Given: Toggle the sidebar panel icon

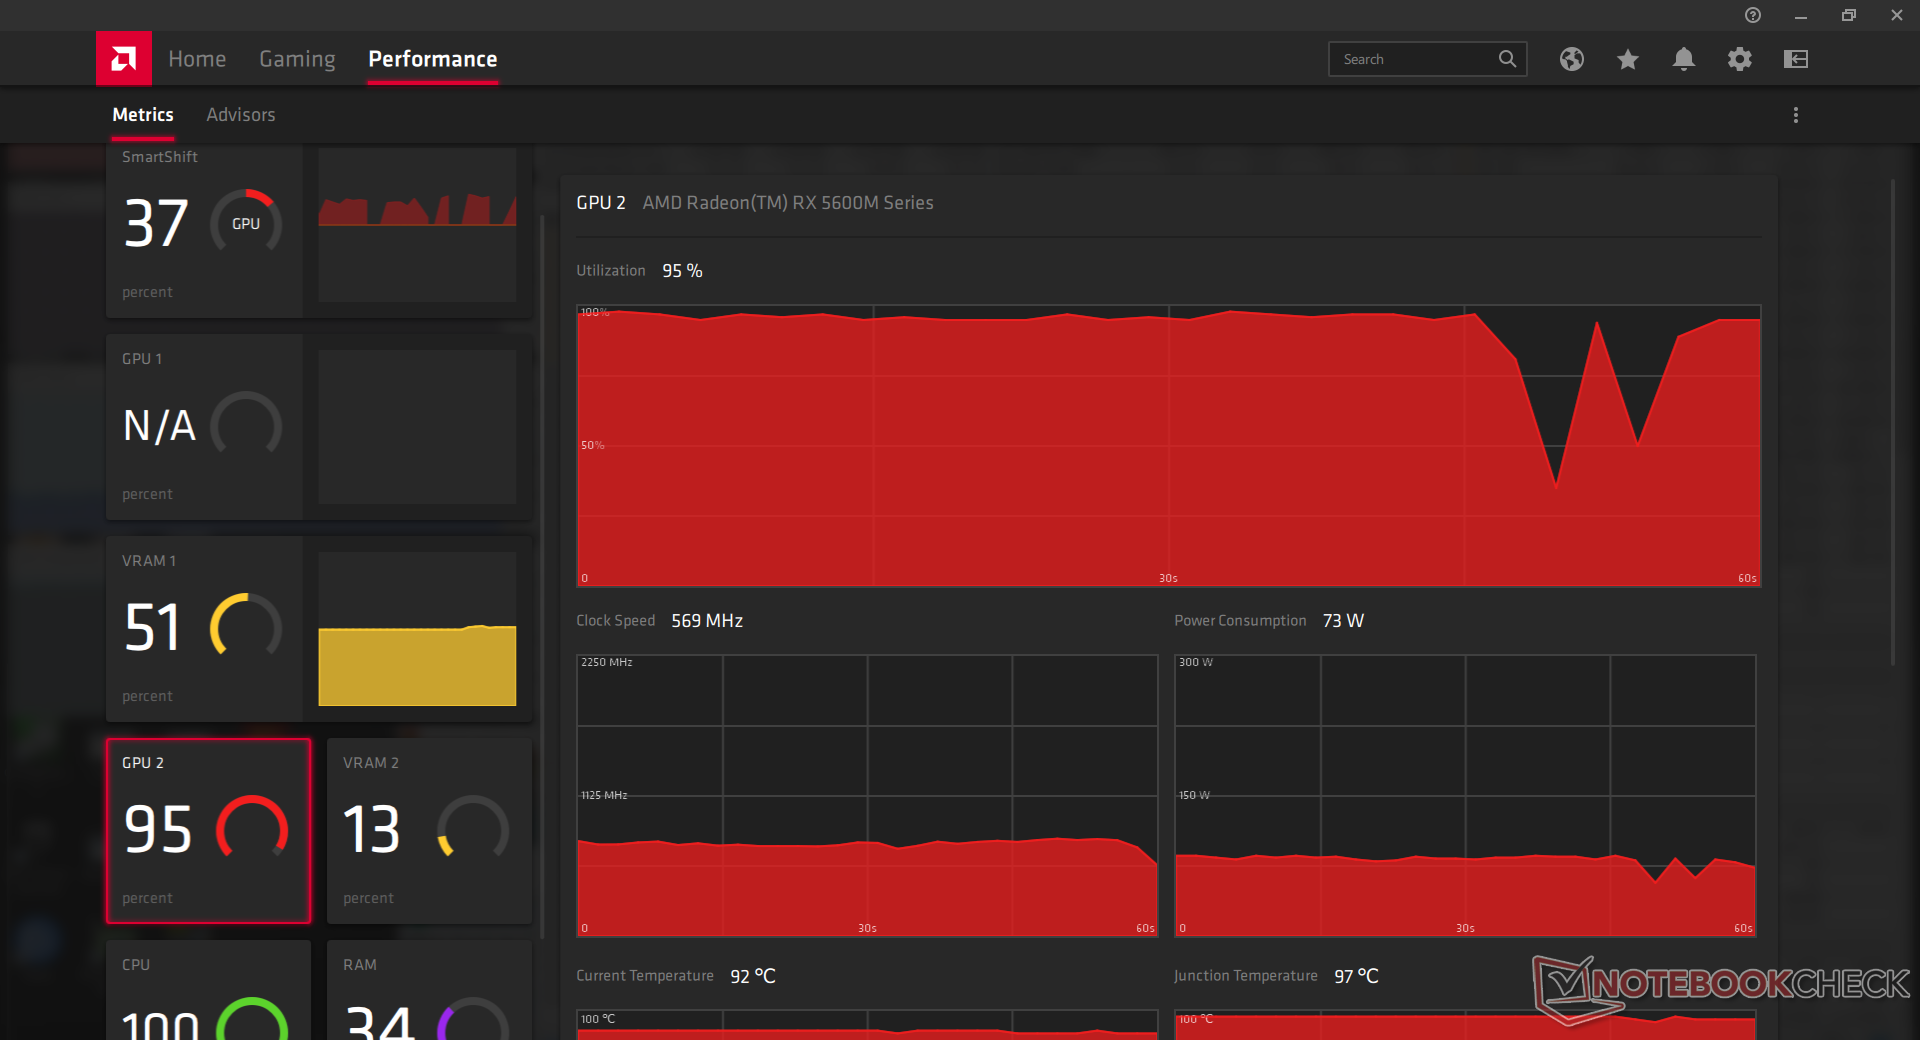Looking at the screenshot, I should (1796, 59).
